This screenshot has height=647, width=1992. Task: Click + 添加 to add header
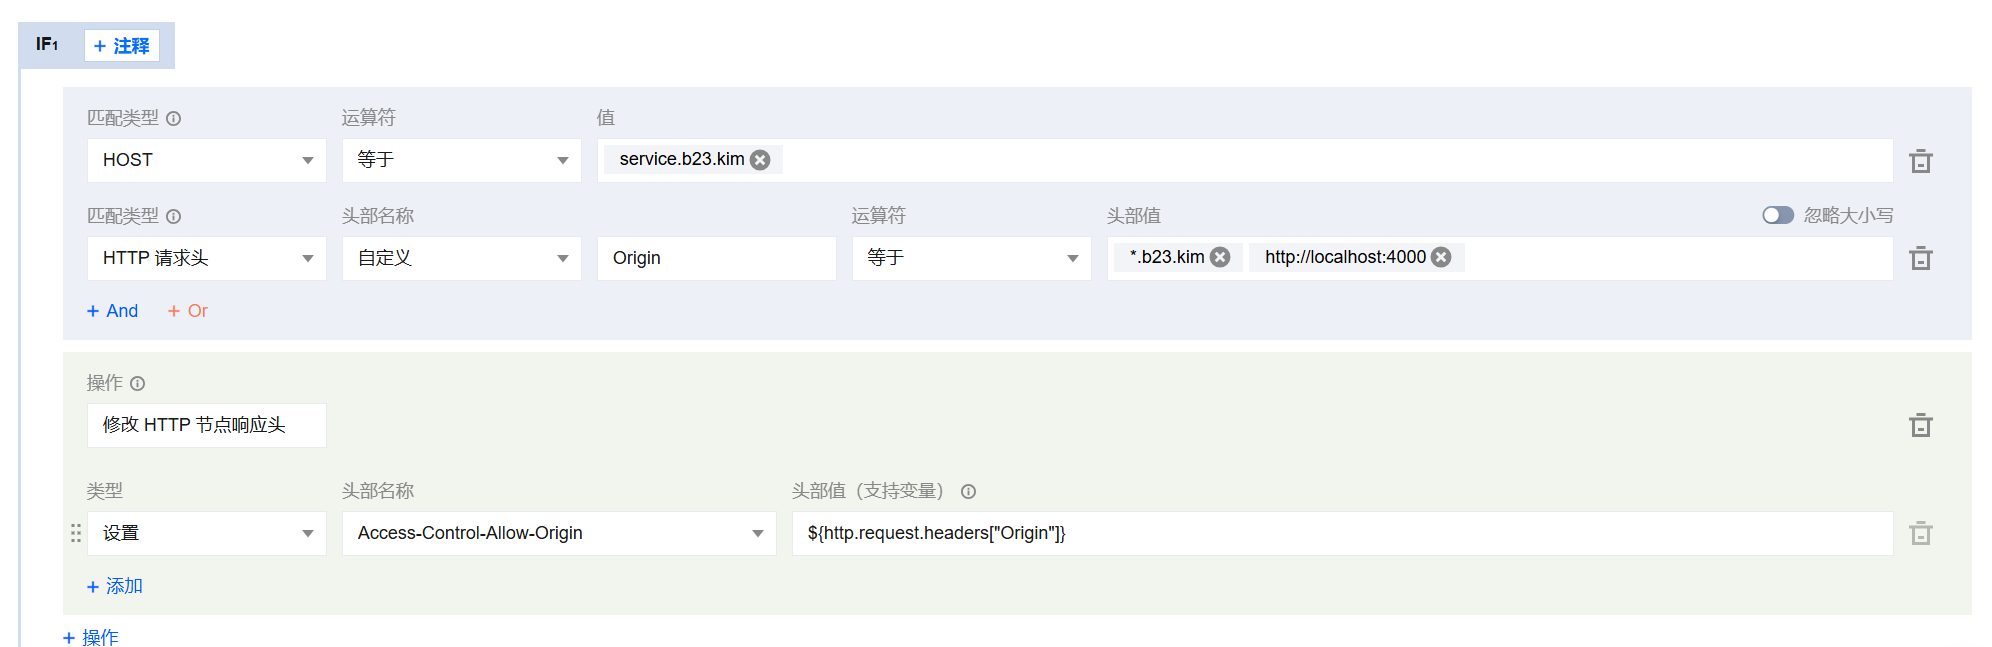tap(115, 586)
